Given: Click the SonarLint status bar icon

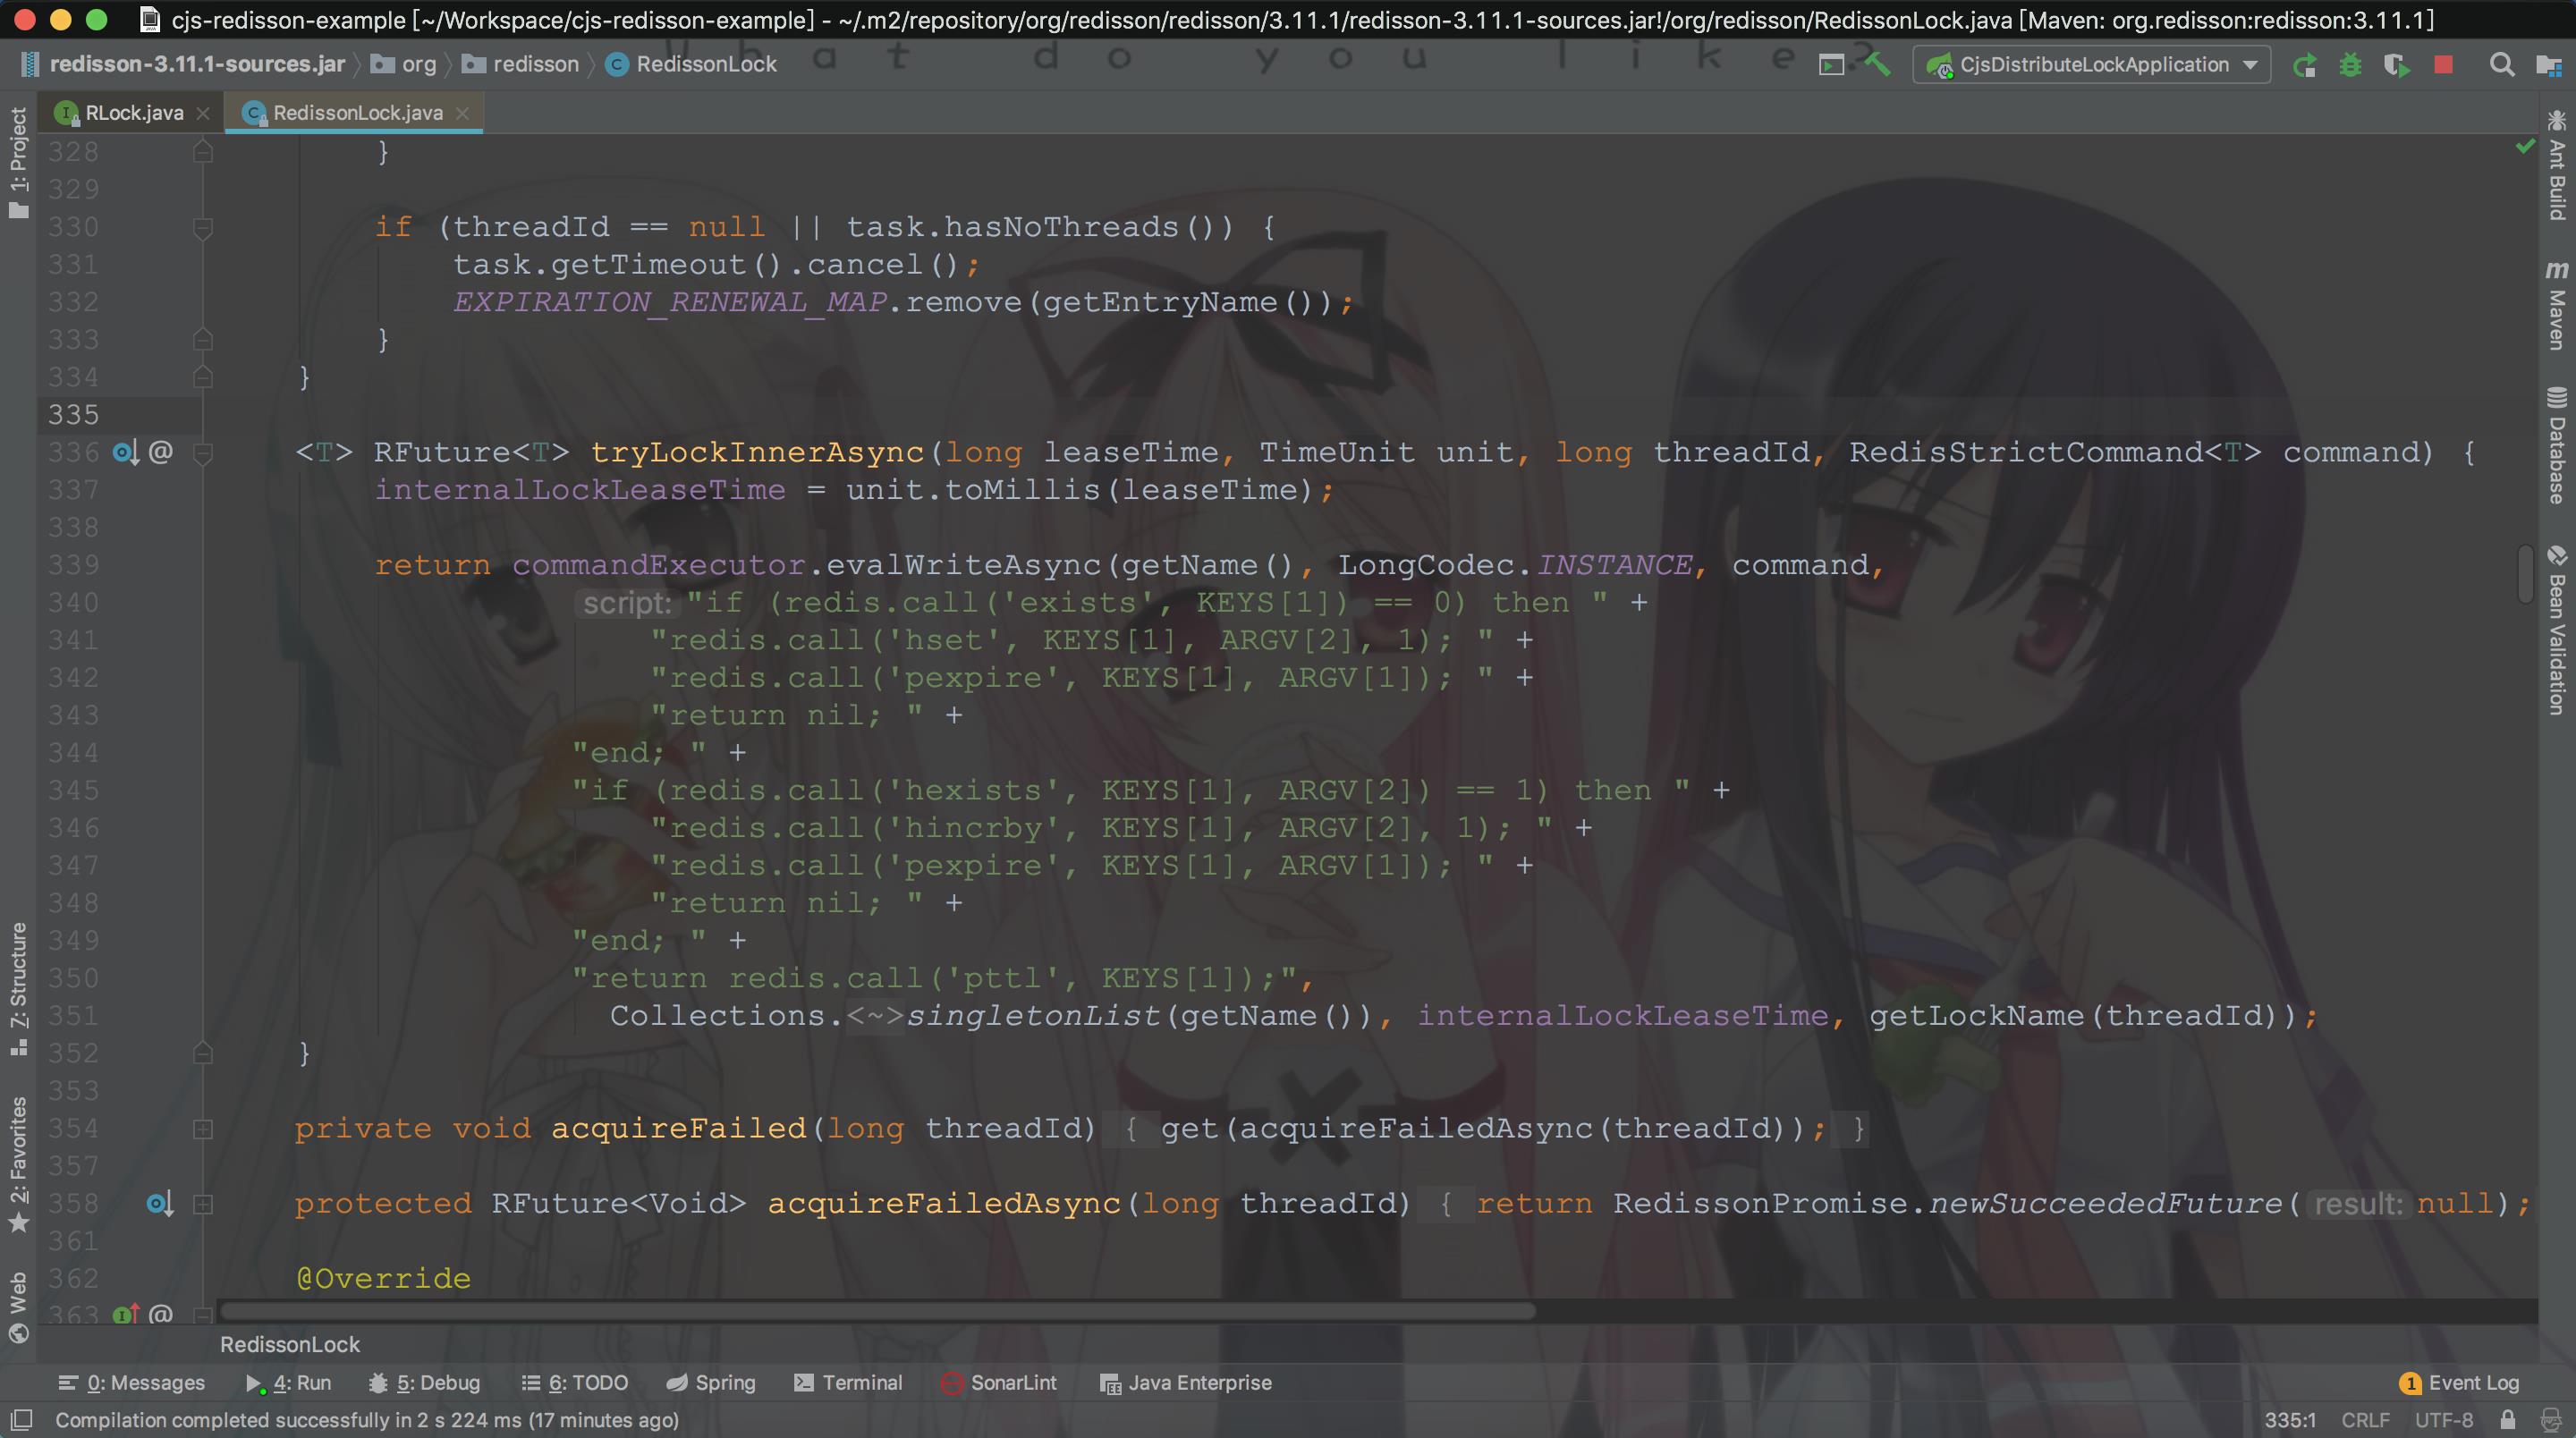Looking at the screenshot, I should (950, 1382).
